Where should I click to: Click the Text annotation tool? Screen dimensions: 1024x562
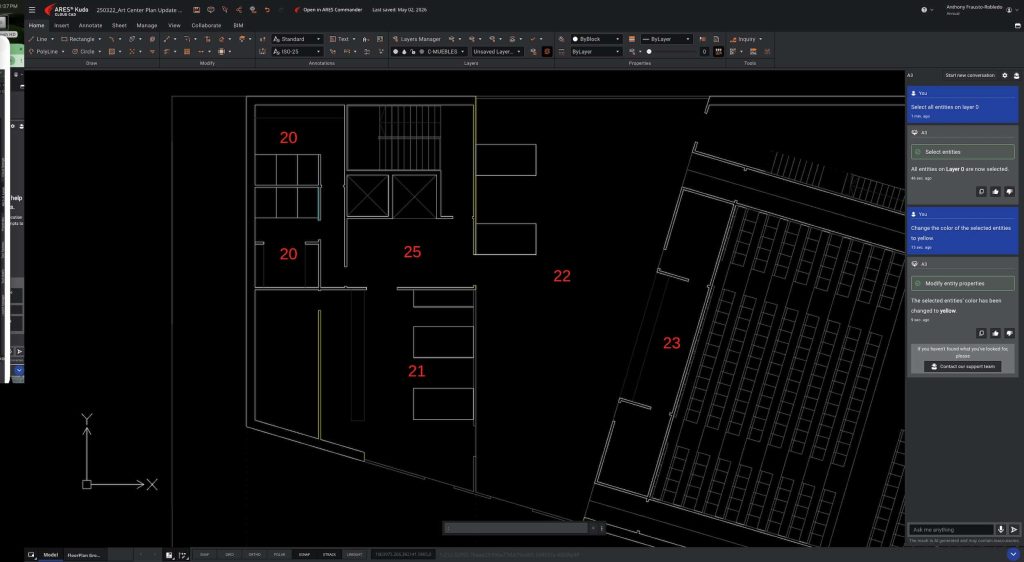pos(339,39)
